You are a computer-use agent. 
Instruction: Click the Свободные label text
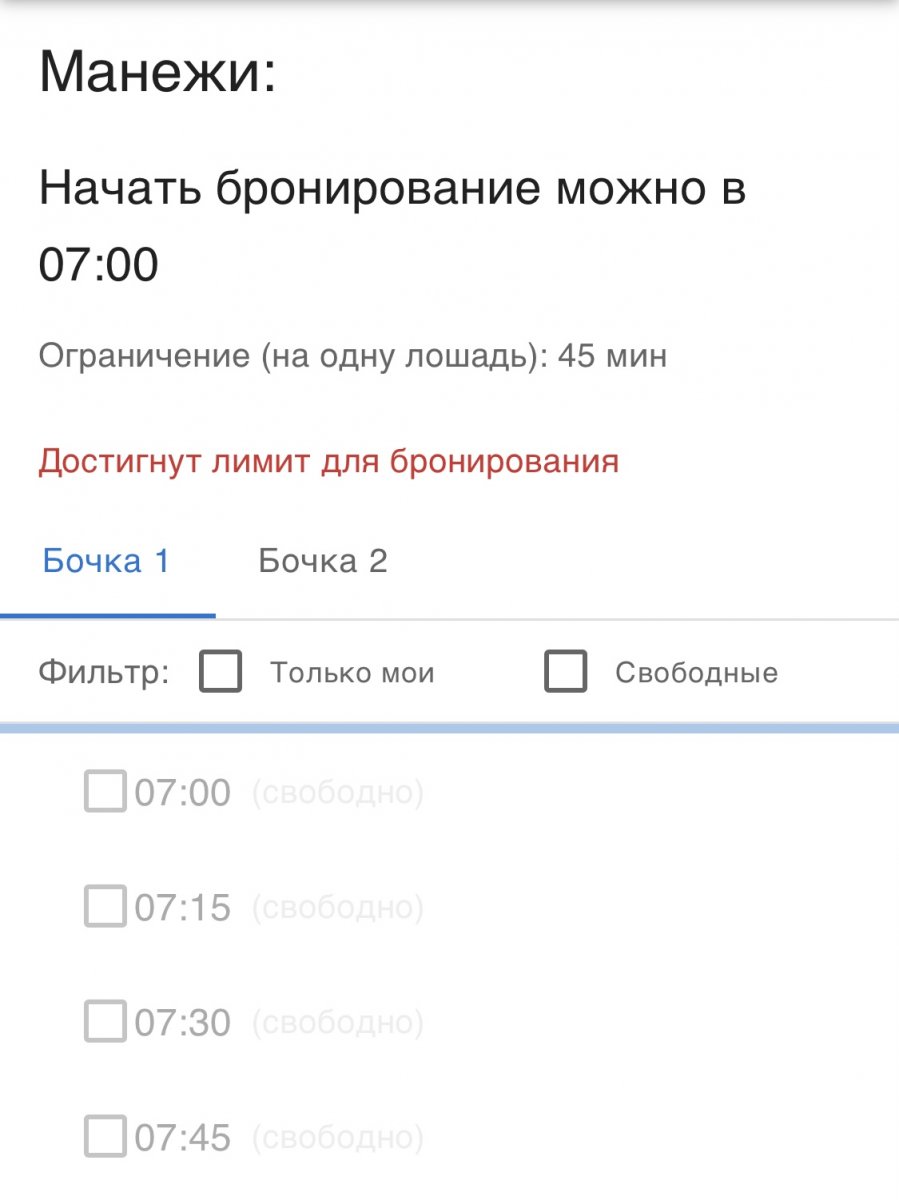click(x=696, y=673)
